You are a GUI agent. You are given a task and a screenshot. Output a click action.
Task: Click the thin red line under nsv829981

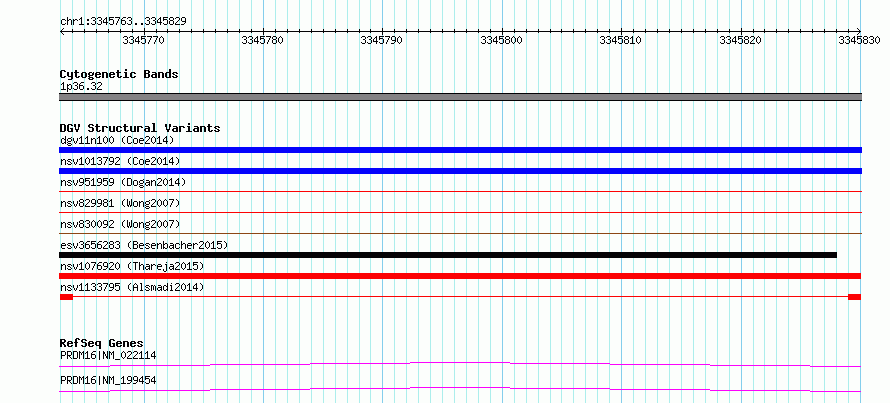tap(461, 213)
